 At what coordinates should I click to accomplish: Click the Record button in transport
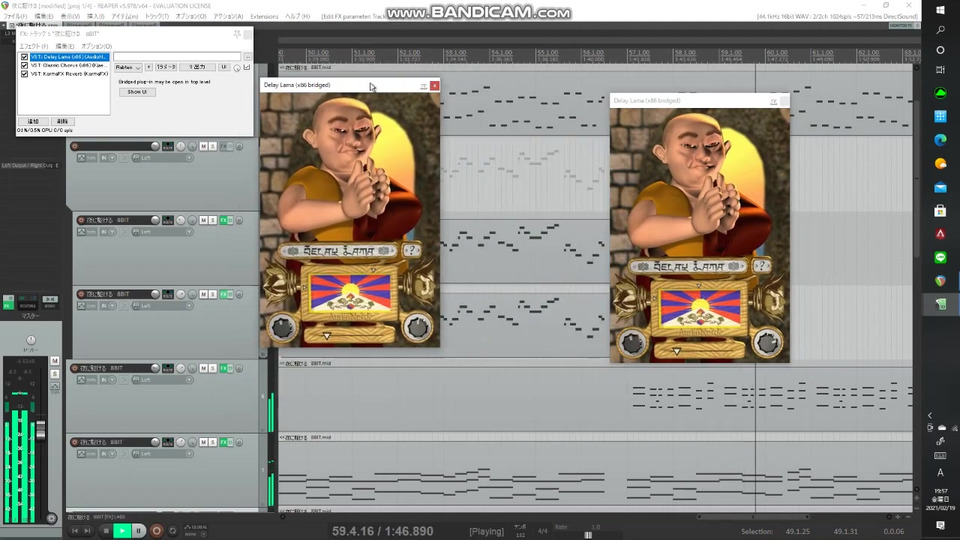(156, 531)
